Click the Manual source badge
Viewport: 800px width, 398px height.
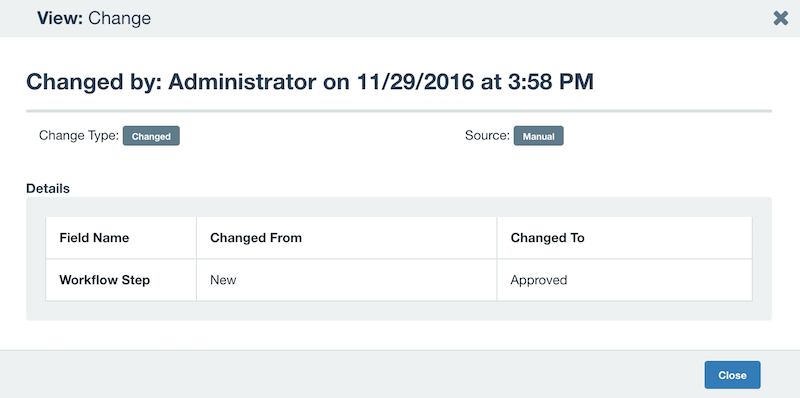pos(538,136)
